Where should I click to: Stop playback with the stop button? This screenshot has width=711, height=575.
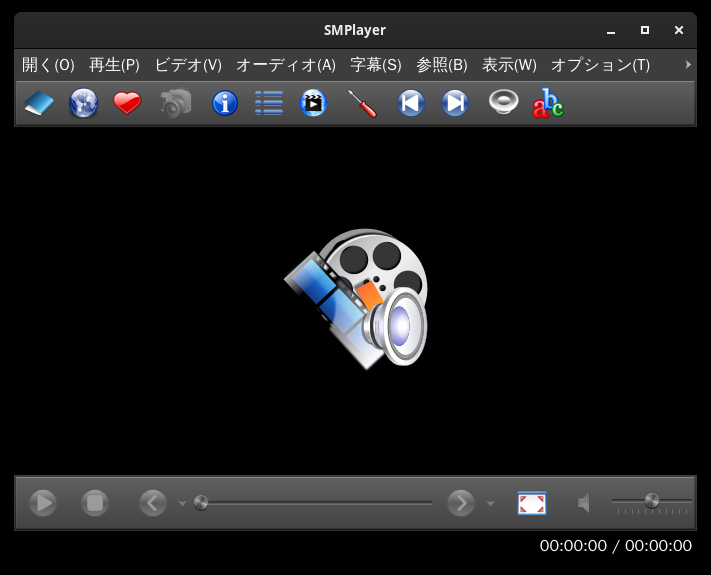coord(95,503)
